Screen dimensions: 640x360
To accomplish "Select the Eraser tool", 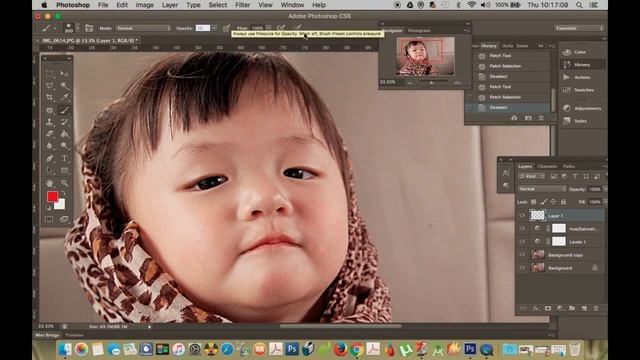I will tap(50, 133).
